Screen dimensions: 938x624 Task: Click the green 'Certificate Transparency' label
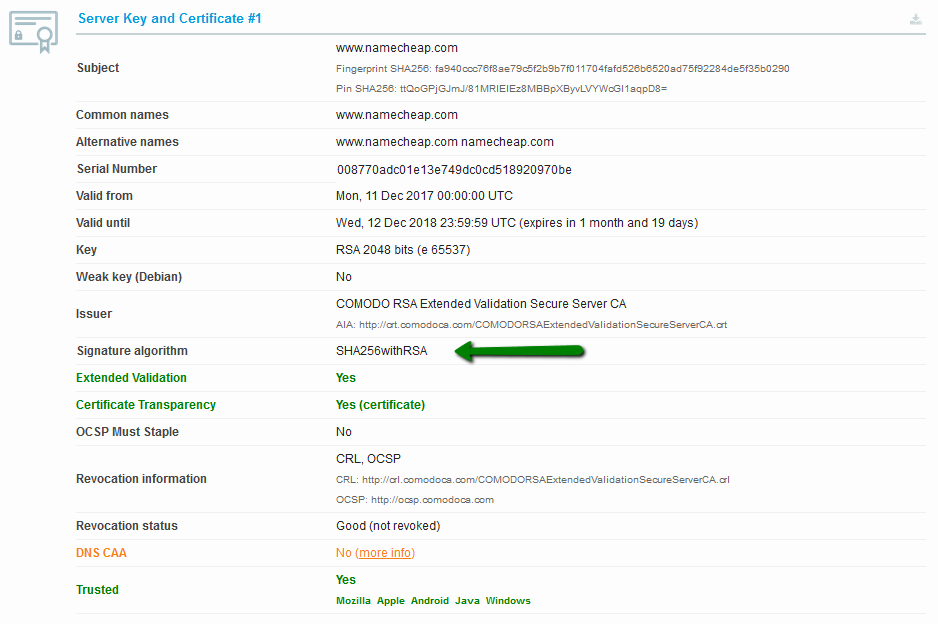[145, 404]
